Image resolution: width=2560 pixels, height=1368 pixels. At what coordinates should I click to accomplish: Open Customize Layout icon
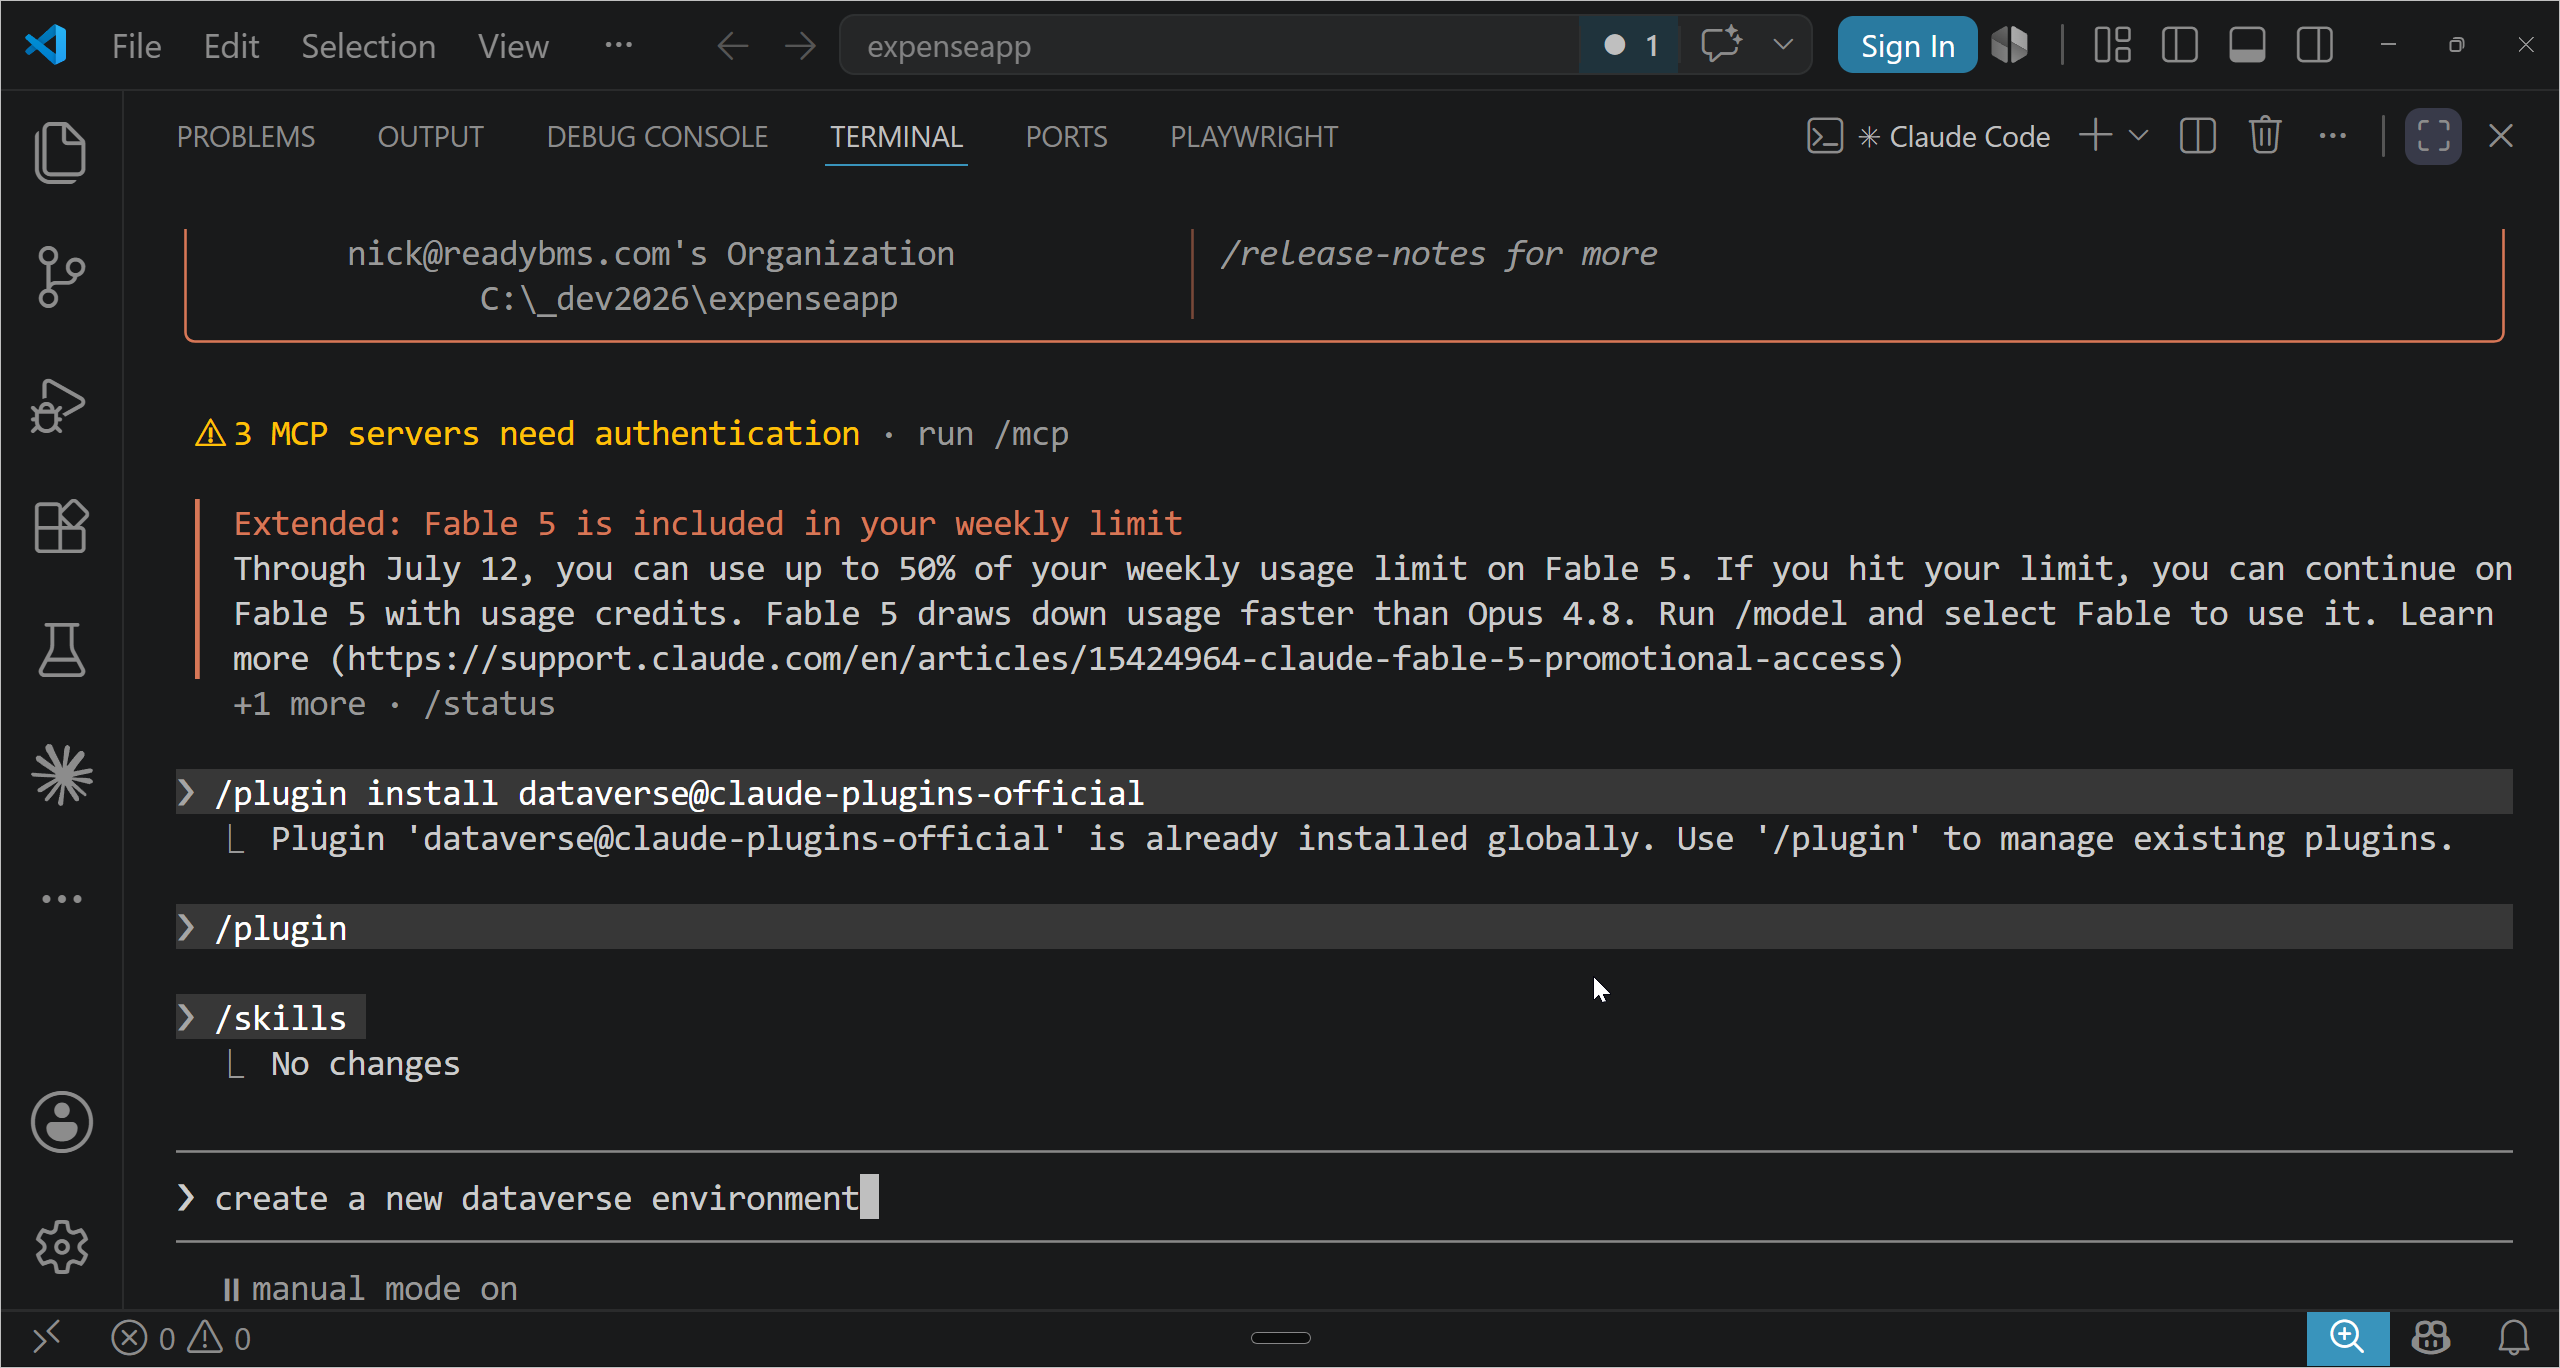(2112, 45)
